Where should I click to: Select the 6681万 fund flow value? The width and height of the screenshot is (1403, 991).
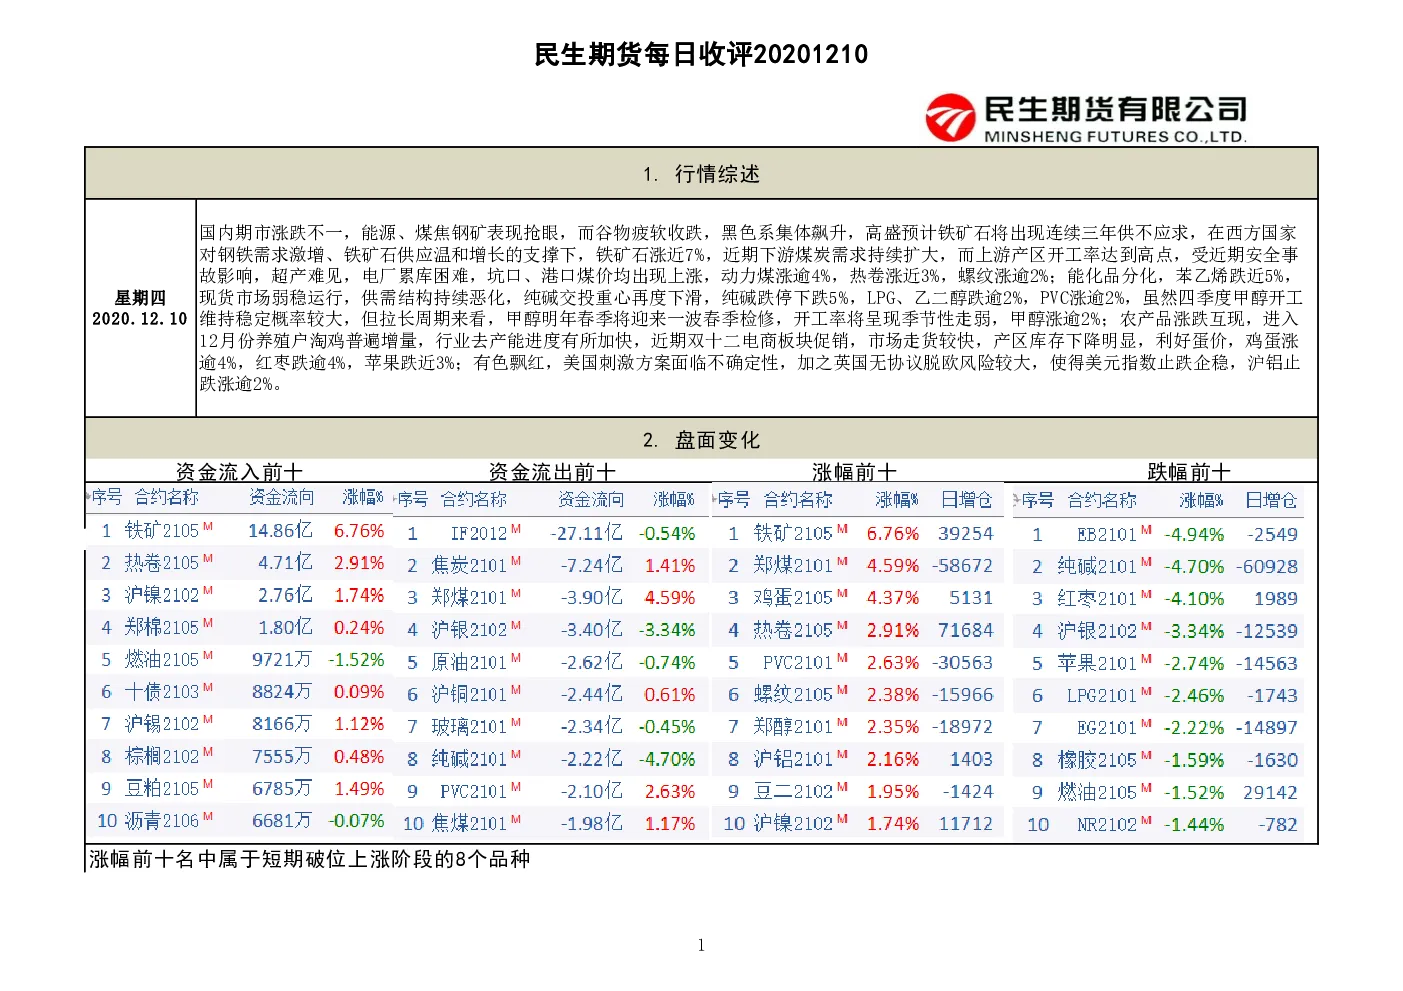tap(282, 821)
